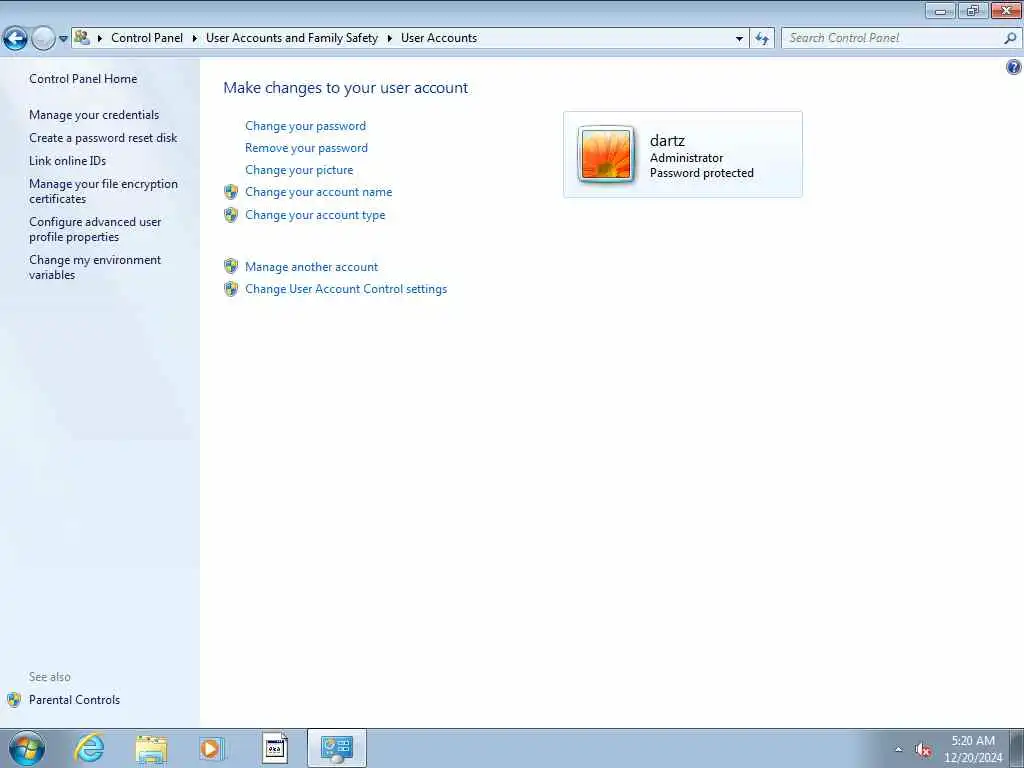The height and width of the screenshot is (768, 1024).
Task: Go back with the Back arrow button
Action: click(x=15, y=39)
